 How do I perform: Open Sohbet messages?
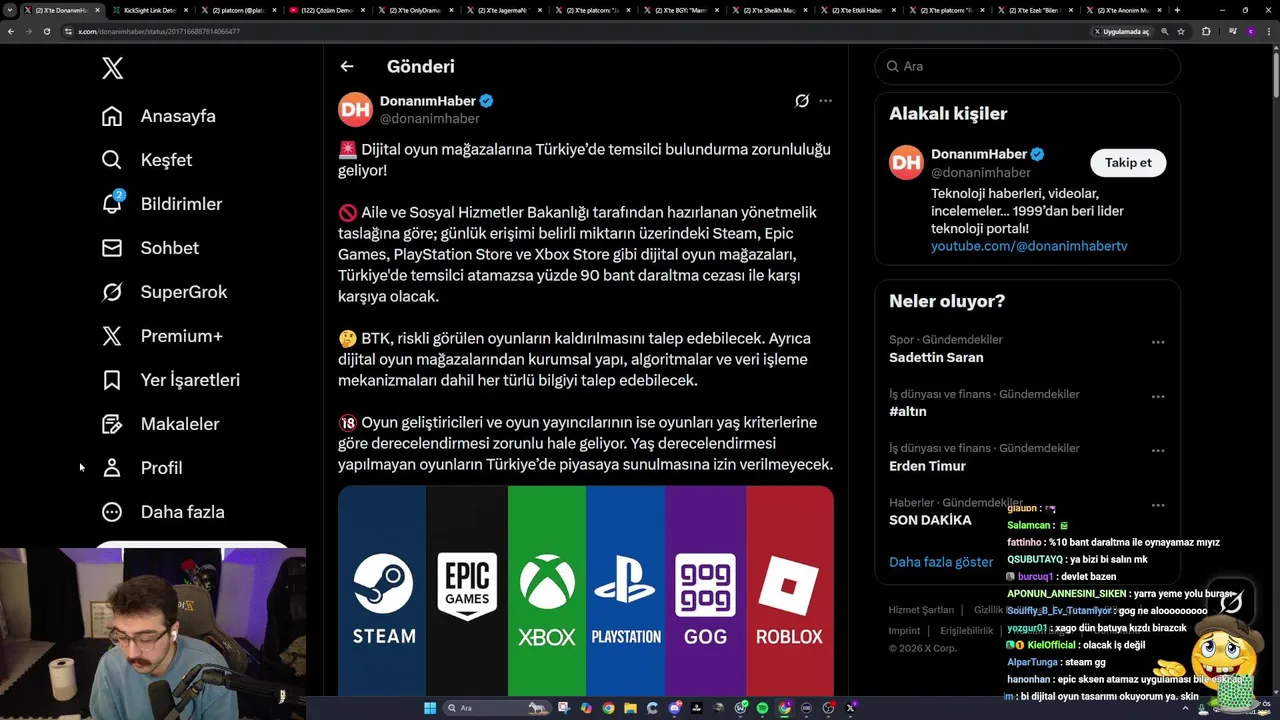coord(151,248)
